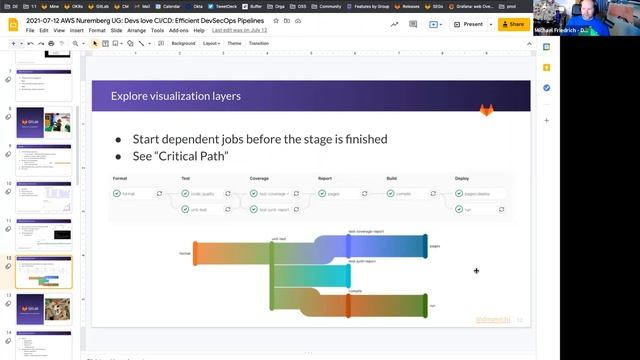Insert a text box
Viewport: 640px width, 360px height.
(105, 43)
